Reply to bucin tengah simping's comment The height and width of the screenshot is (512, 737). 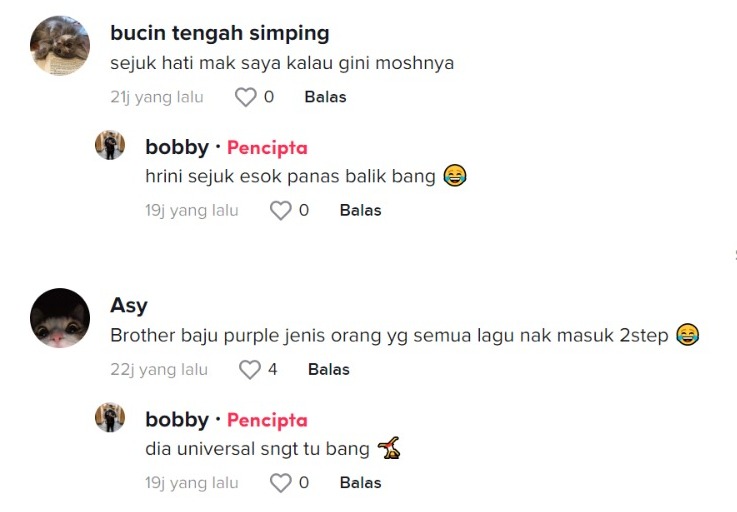pos(325,97)
